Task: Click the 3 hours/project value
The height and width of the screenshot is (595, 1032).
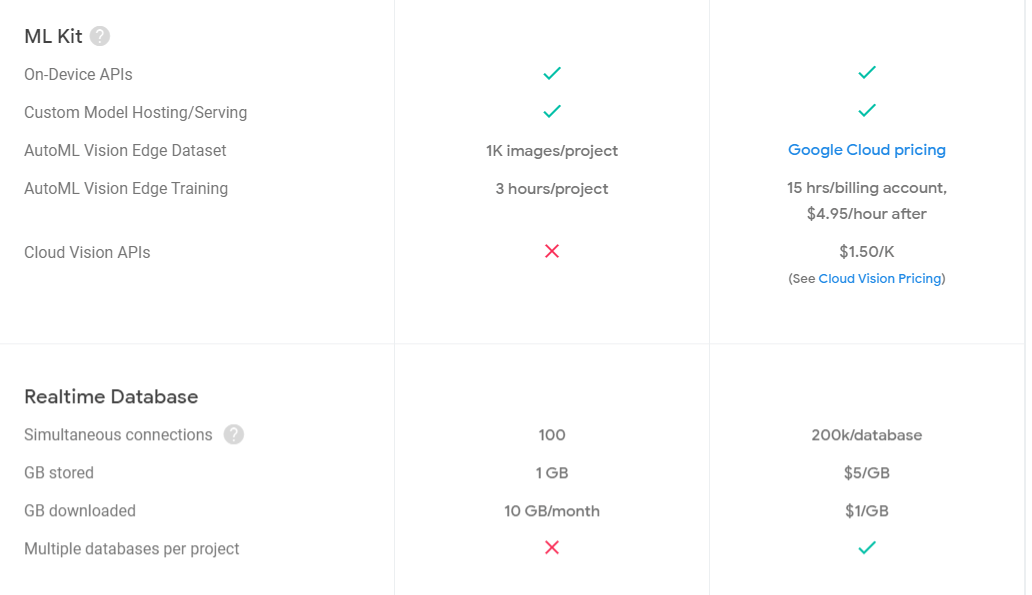Action: point(552,189)
